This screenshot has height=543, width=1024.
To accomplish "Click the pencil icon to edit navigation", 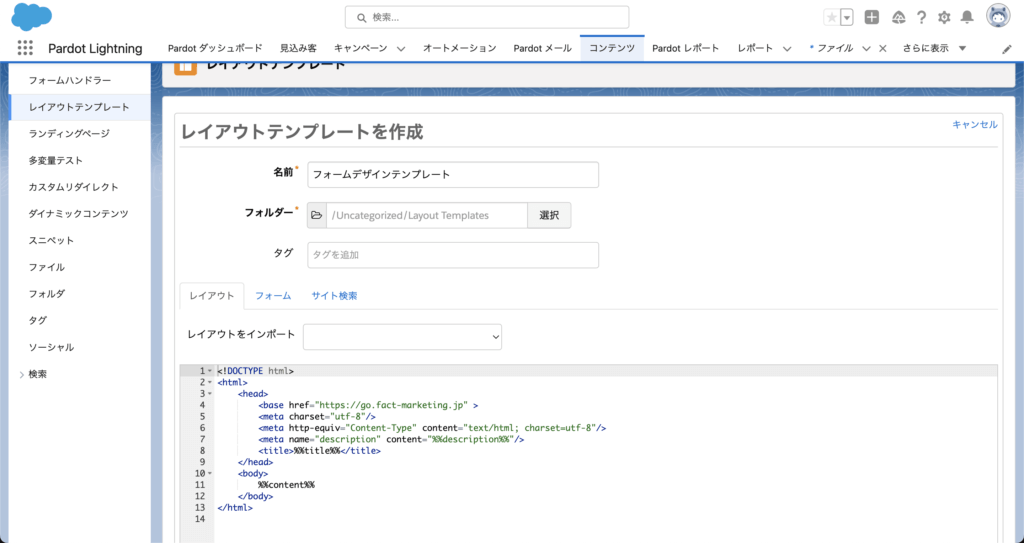I will 1007,48.
